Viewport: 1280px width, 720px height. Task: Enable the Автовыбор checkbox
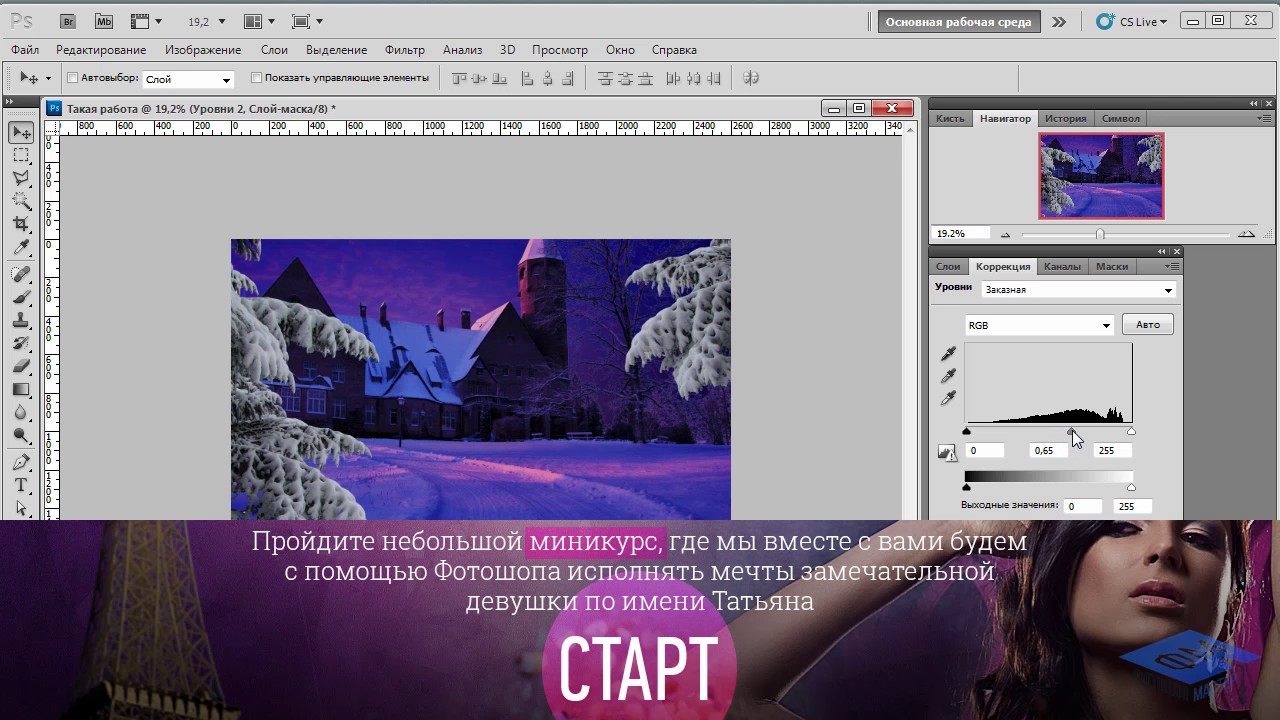73,78
